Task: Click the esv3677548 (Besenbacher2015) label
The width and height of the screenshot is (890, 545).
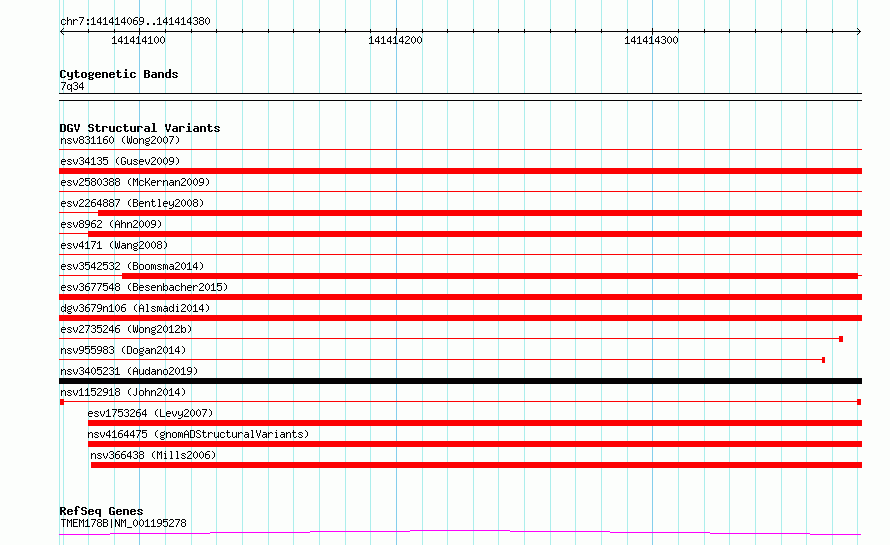Action: 144,287
